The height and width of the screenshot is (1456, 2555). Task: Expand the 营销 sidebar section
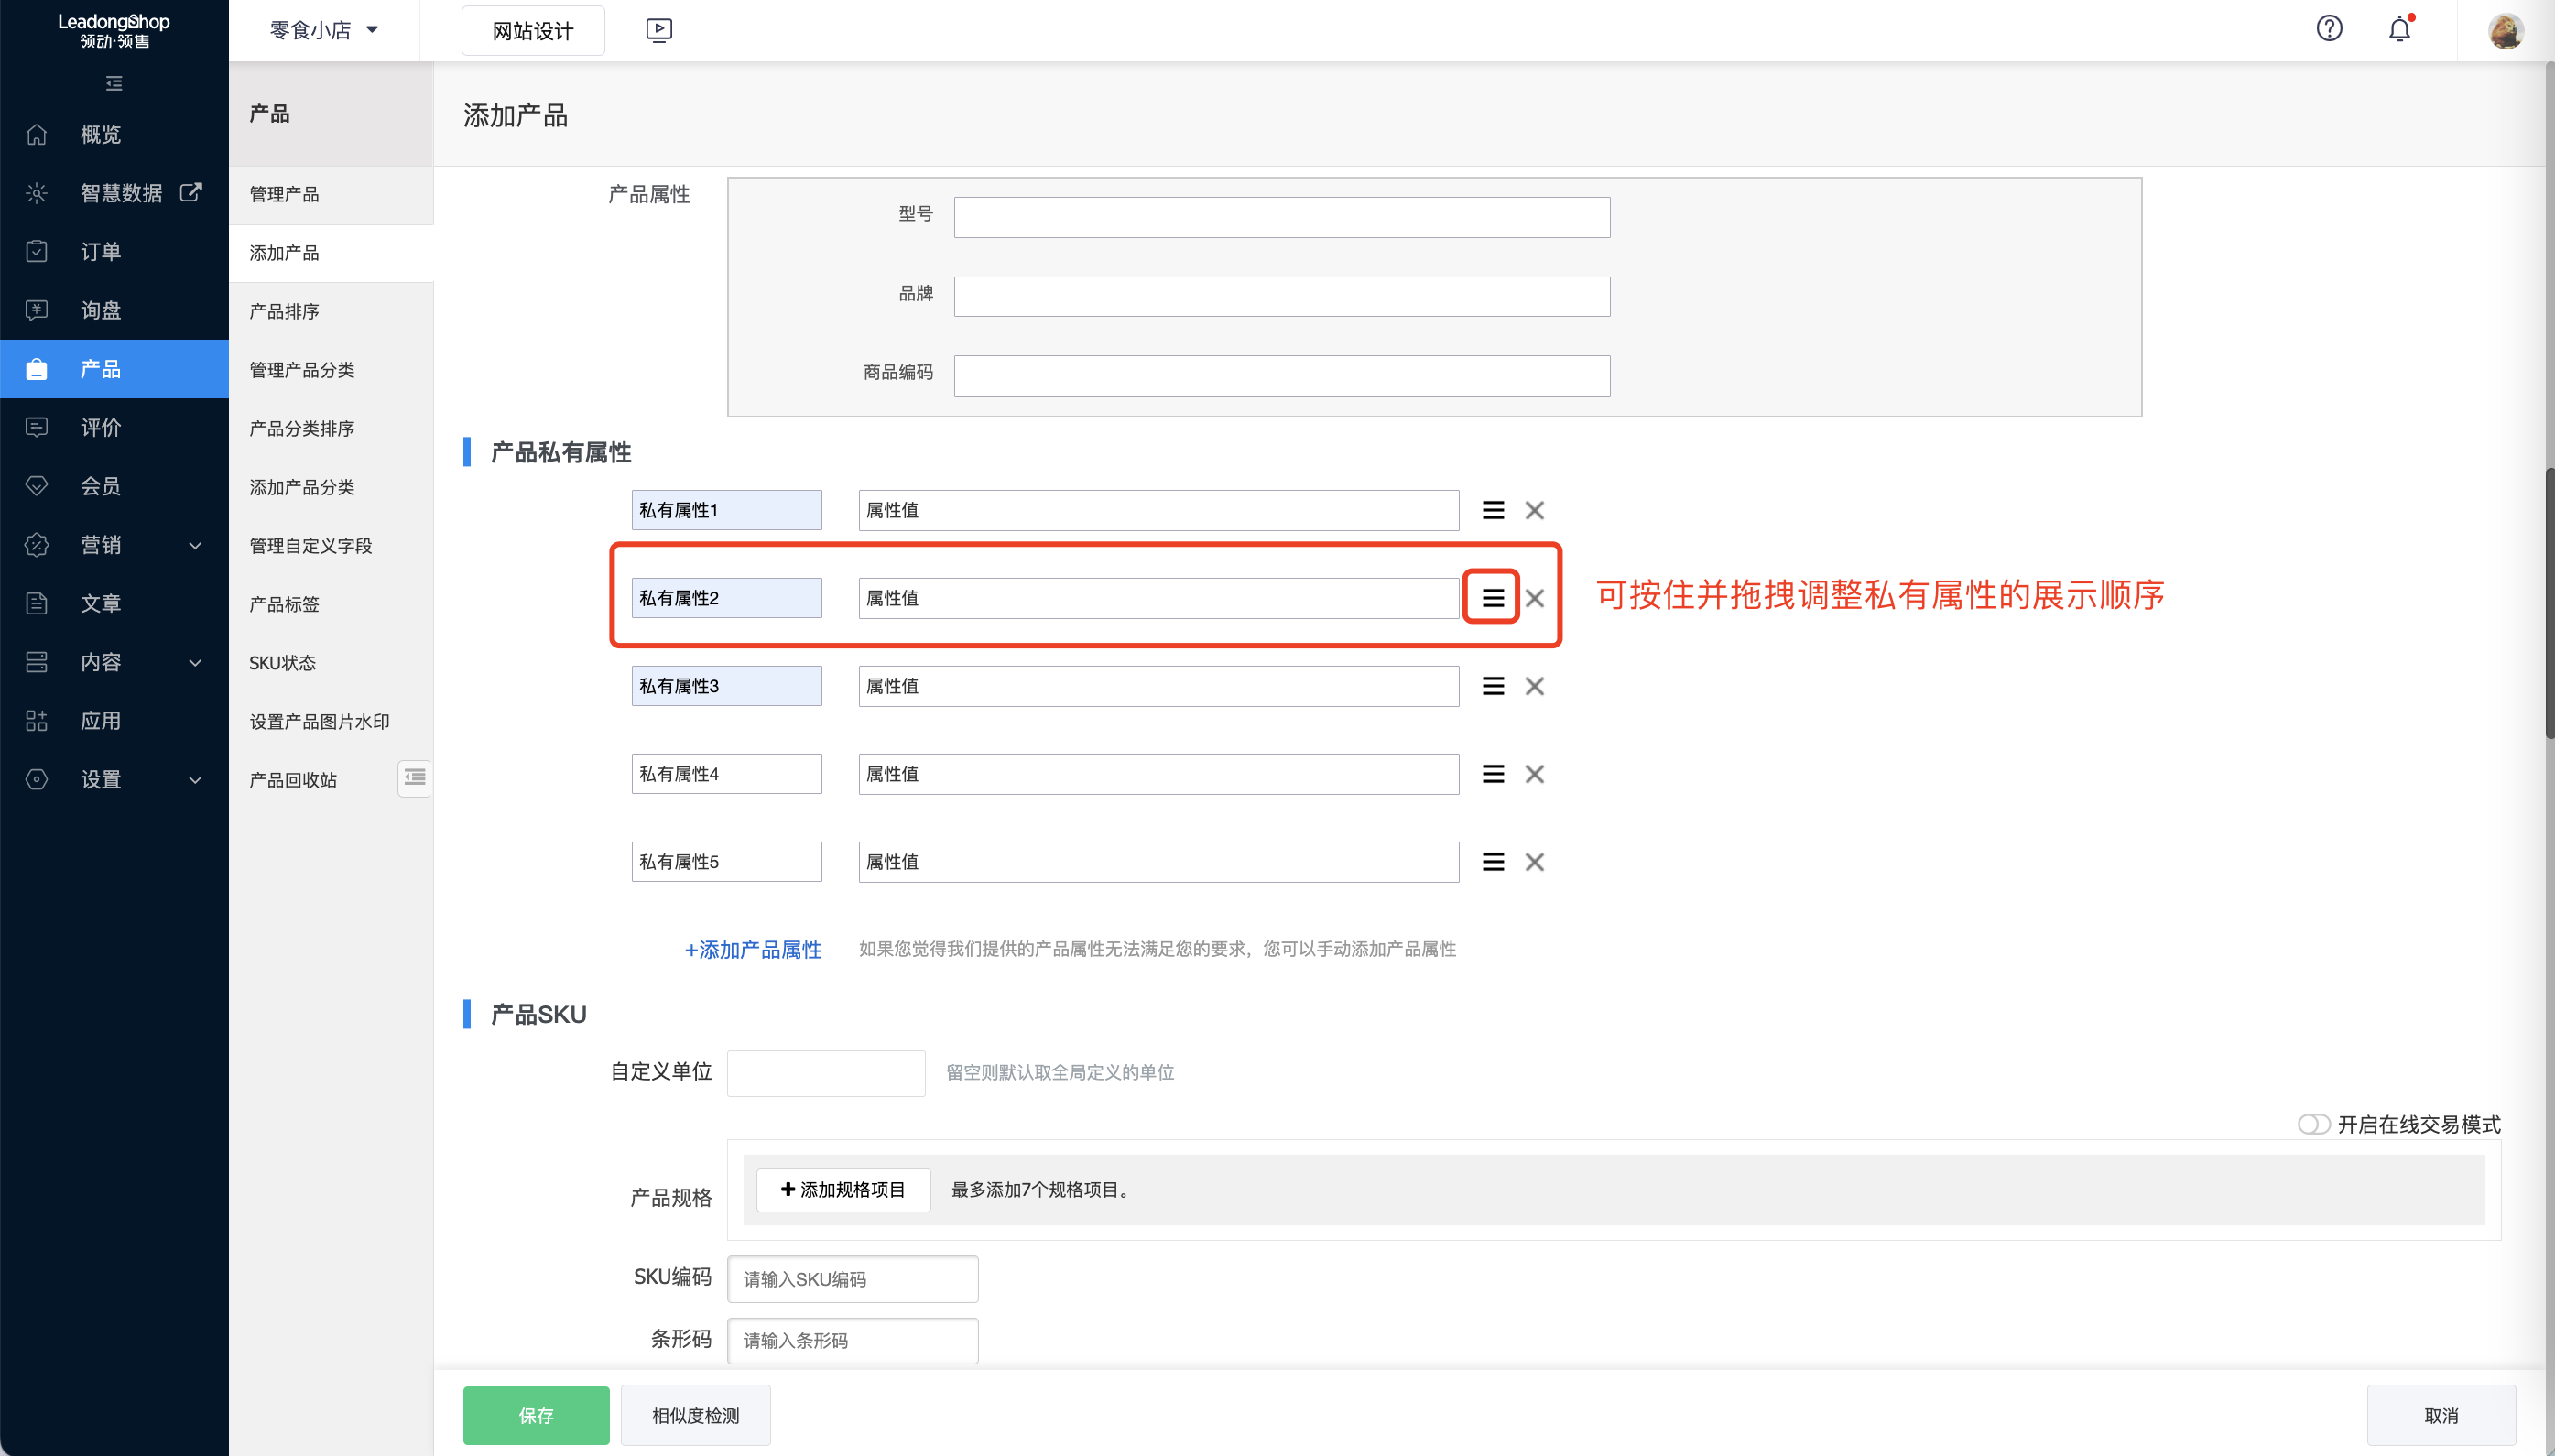(101, 545)
